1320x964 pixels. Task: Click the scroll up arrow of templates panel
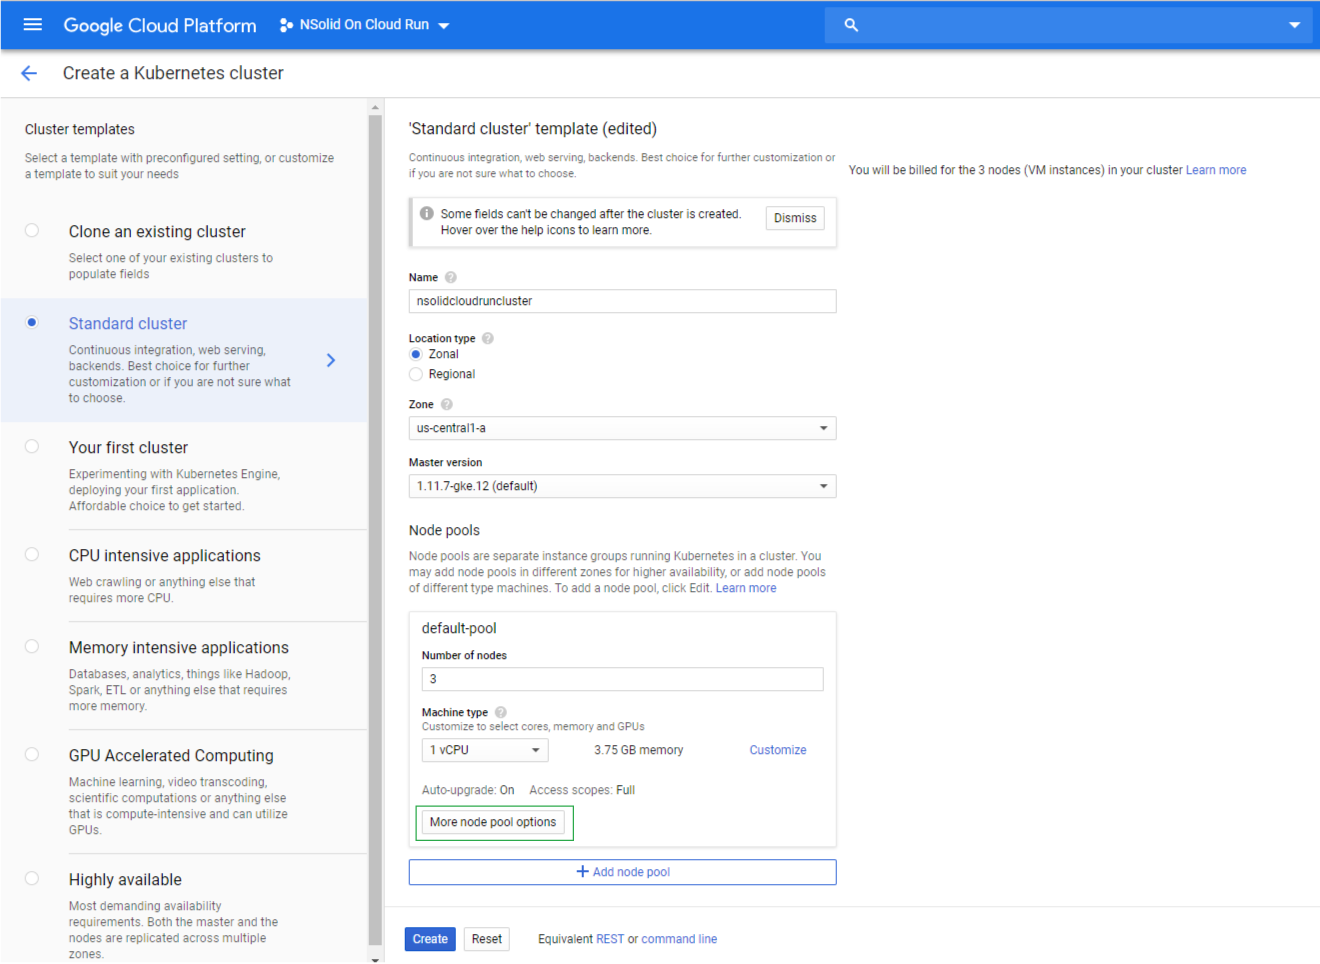pyautogui.click(x=375, y=106)
